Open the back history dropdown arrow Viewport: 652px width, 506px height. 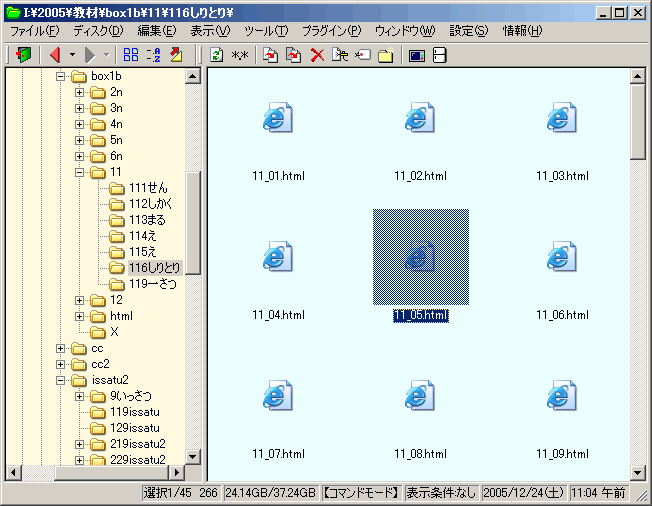72,55
